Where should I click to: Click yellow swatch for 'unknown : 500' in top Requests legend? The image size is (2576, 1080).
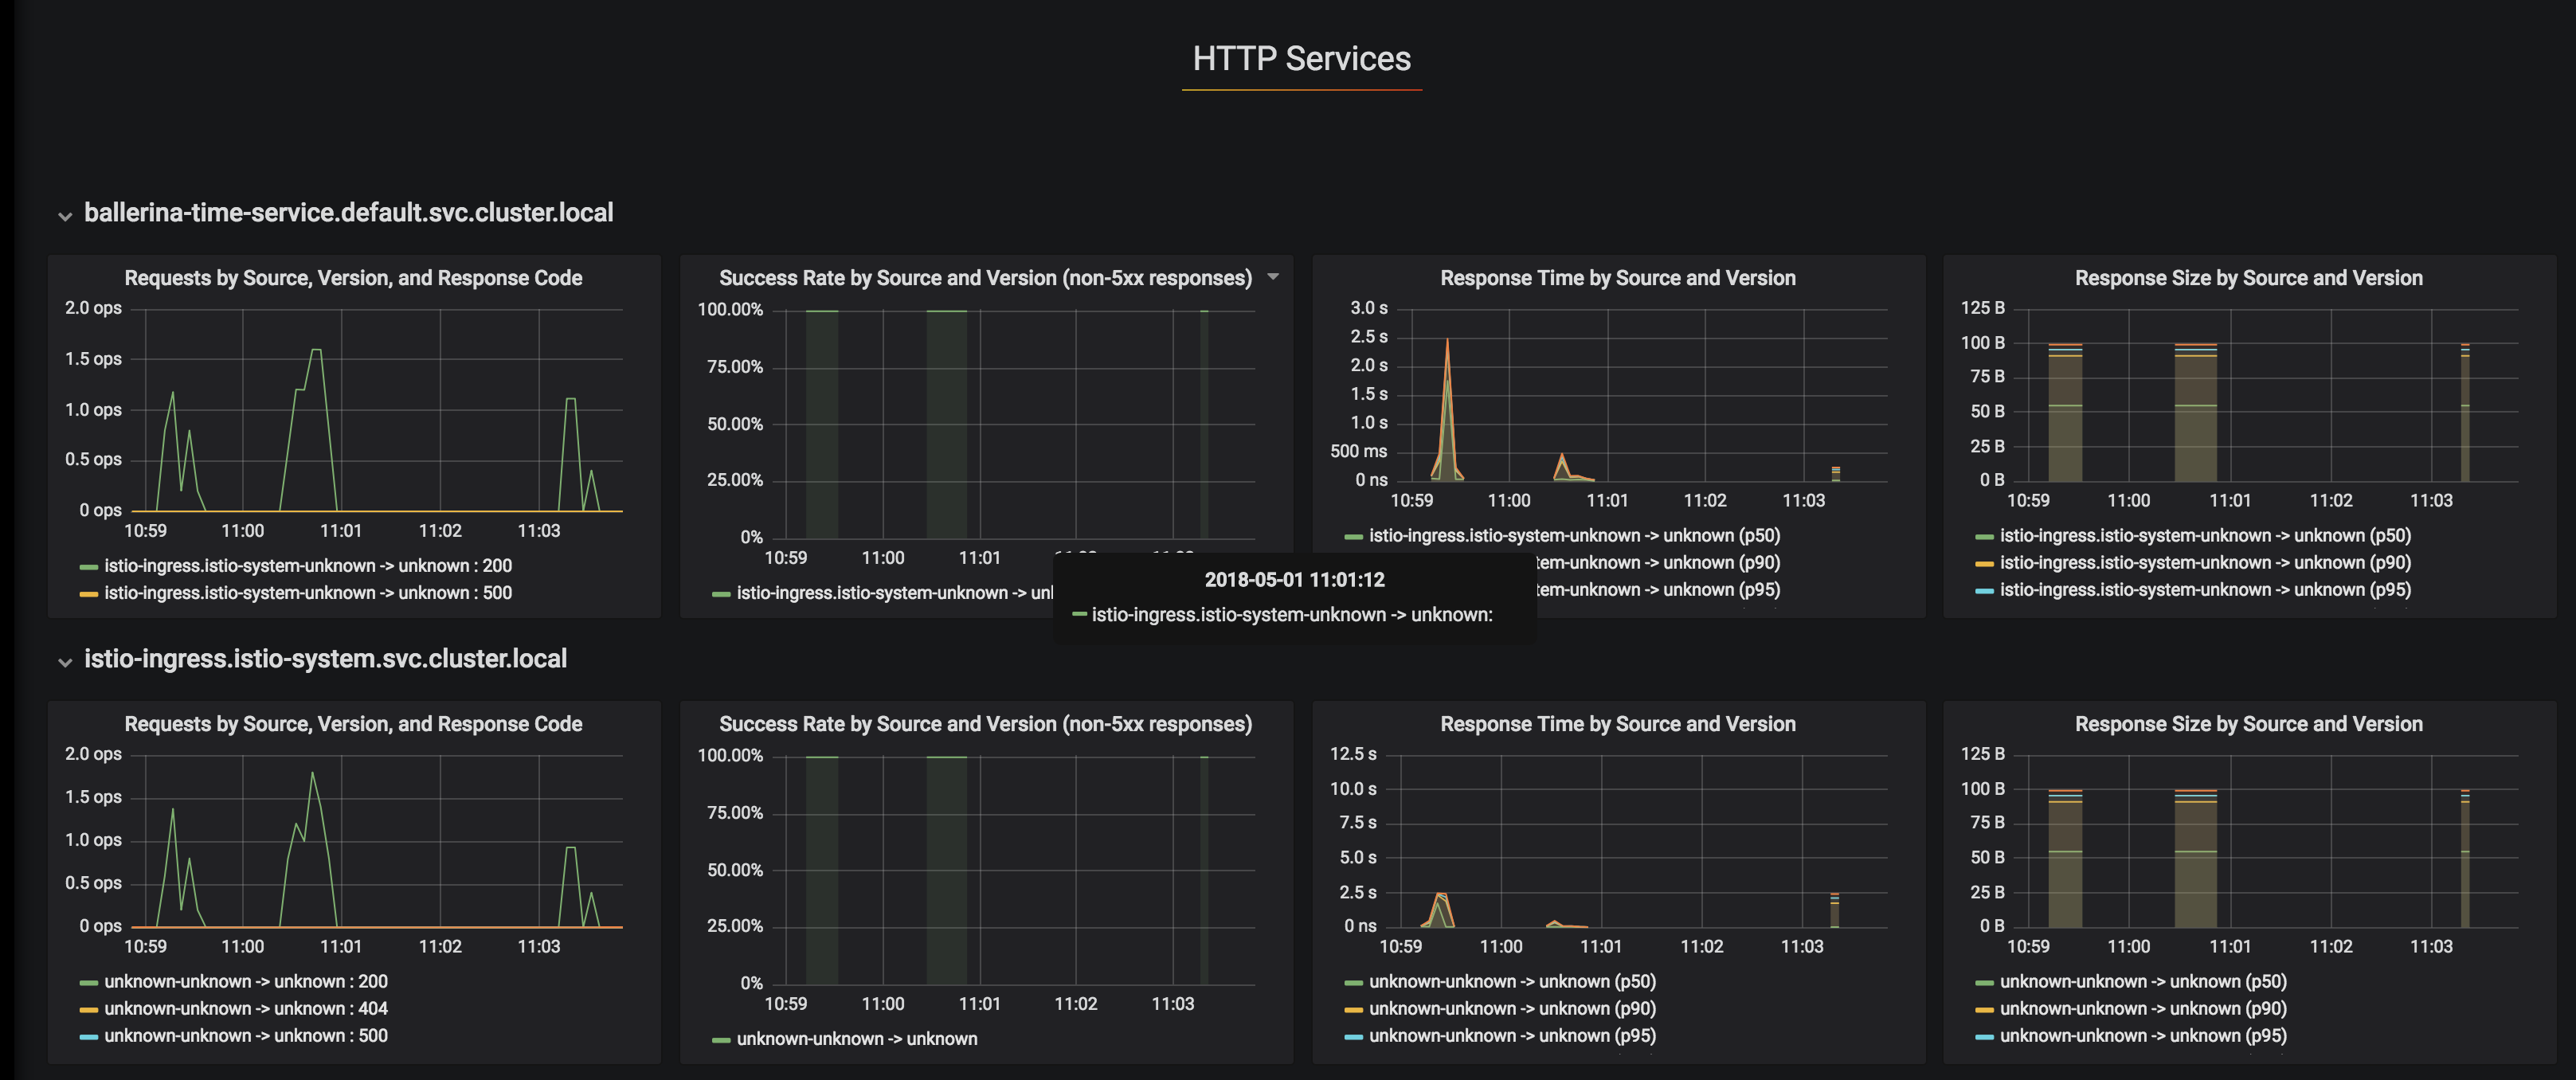89,594
